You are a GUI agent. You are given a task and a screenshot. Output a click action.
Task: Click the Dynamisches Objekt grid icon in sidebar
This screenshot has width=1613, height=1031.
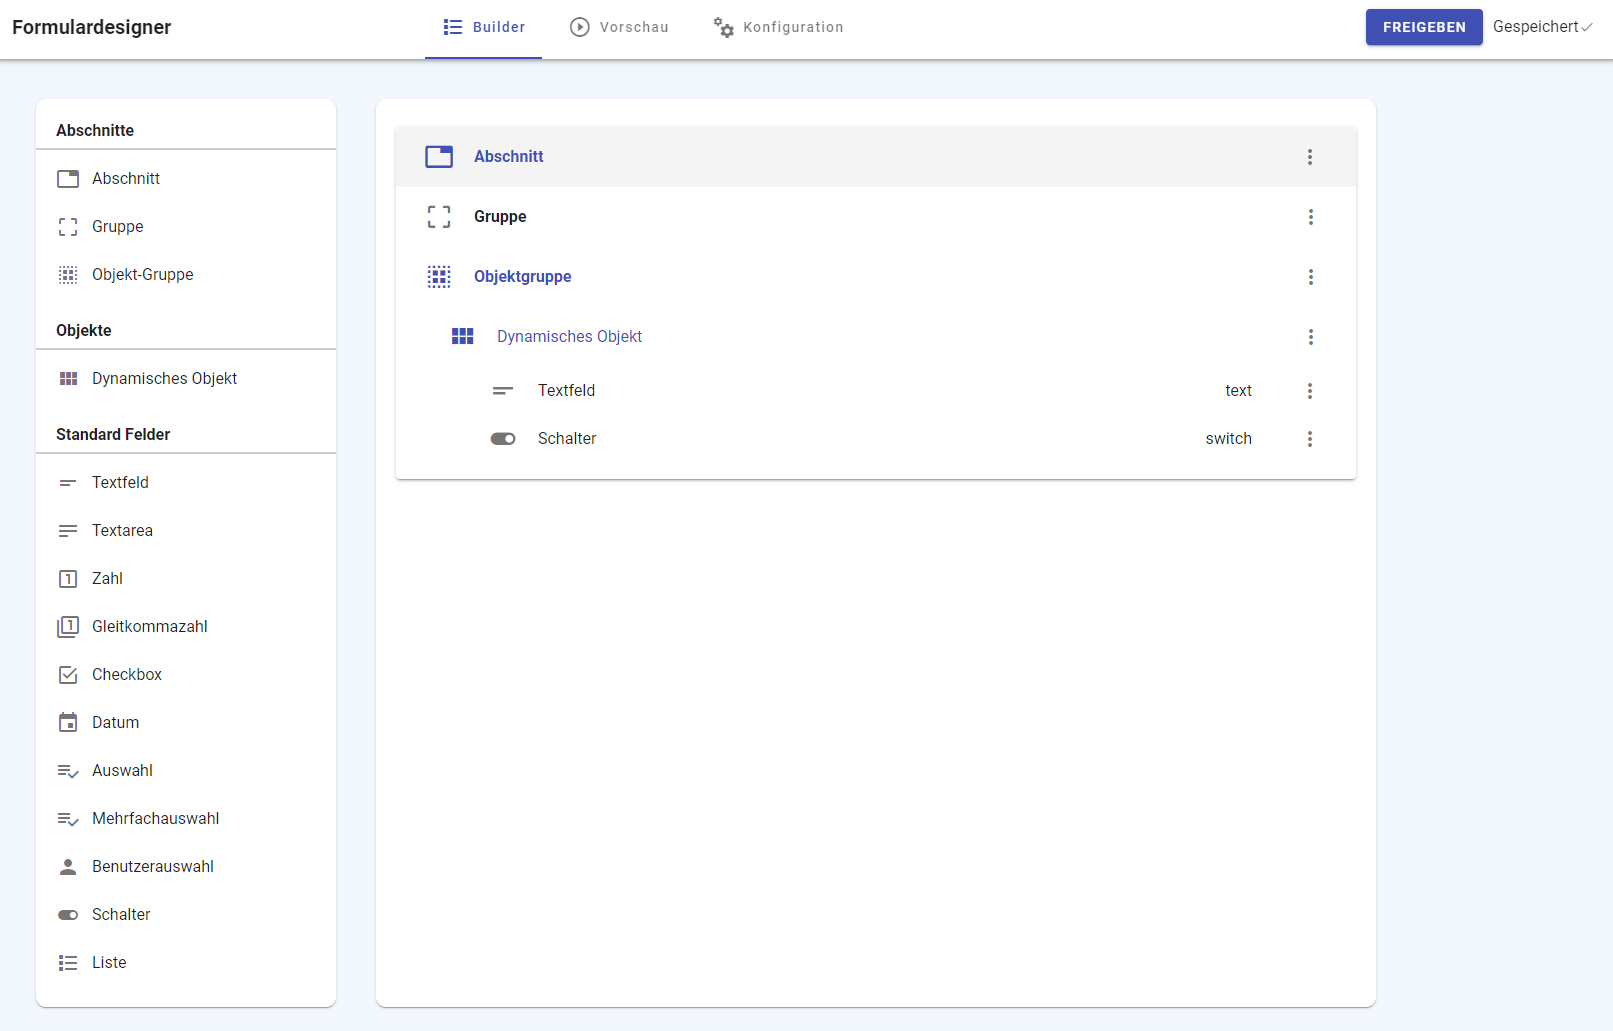click(68, 379)
